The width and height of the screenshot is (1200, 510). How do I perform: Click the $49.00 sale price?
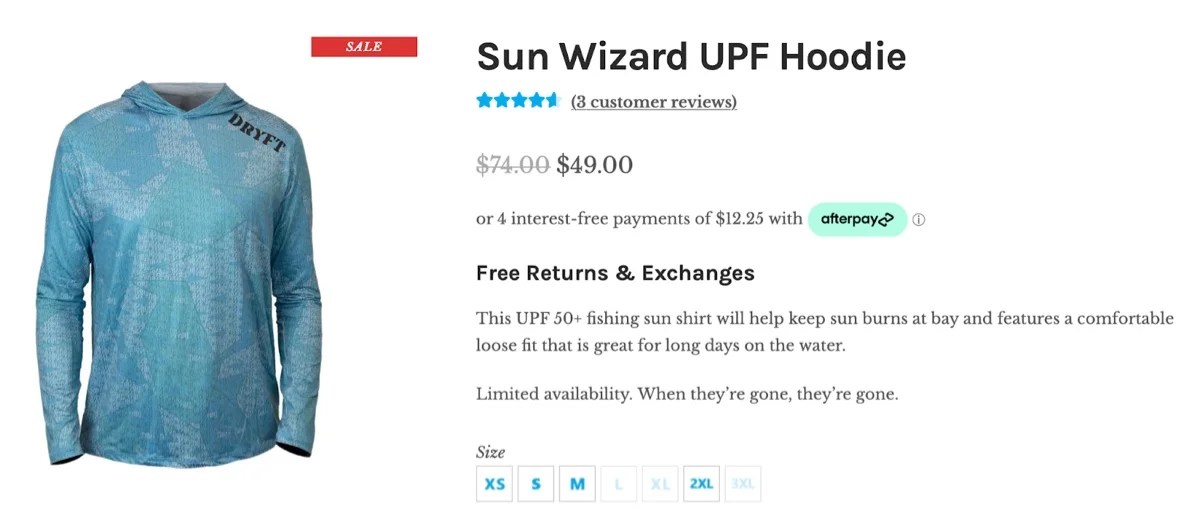[x=595, y=164]
